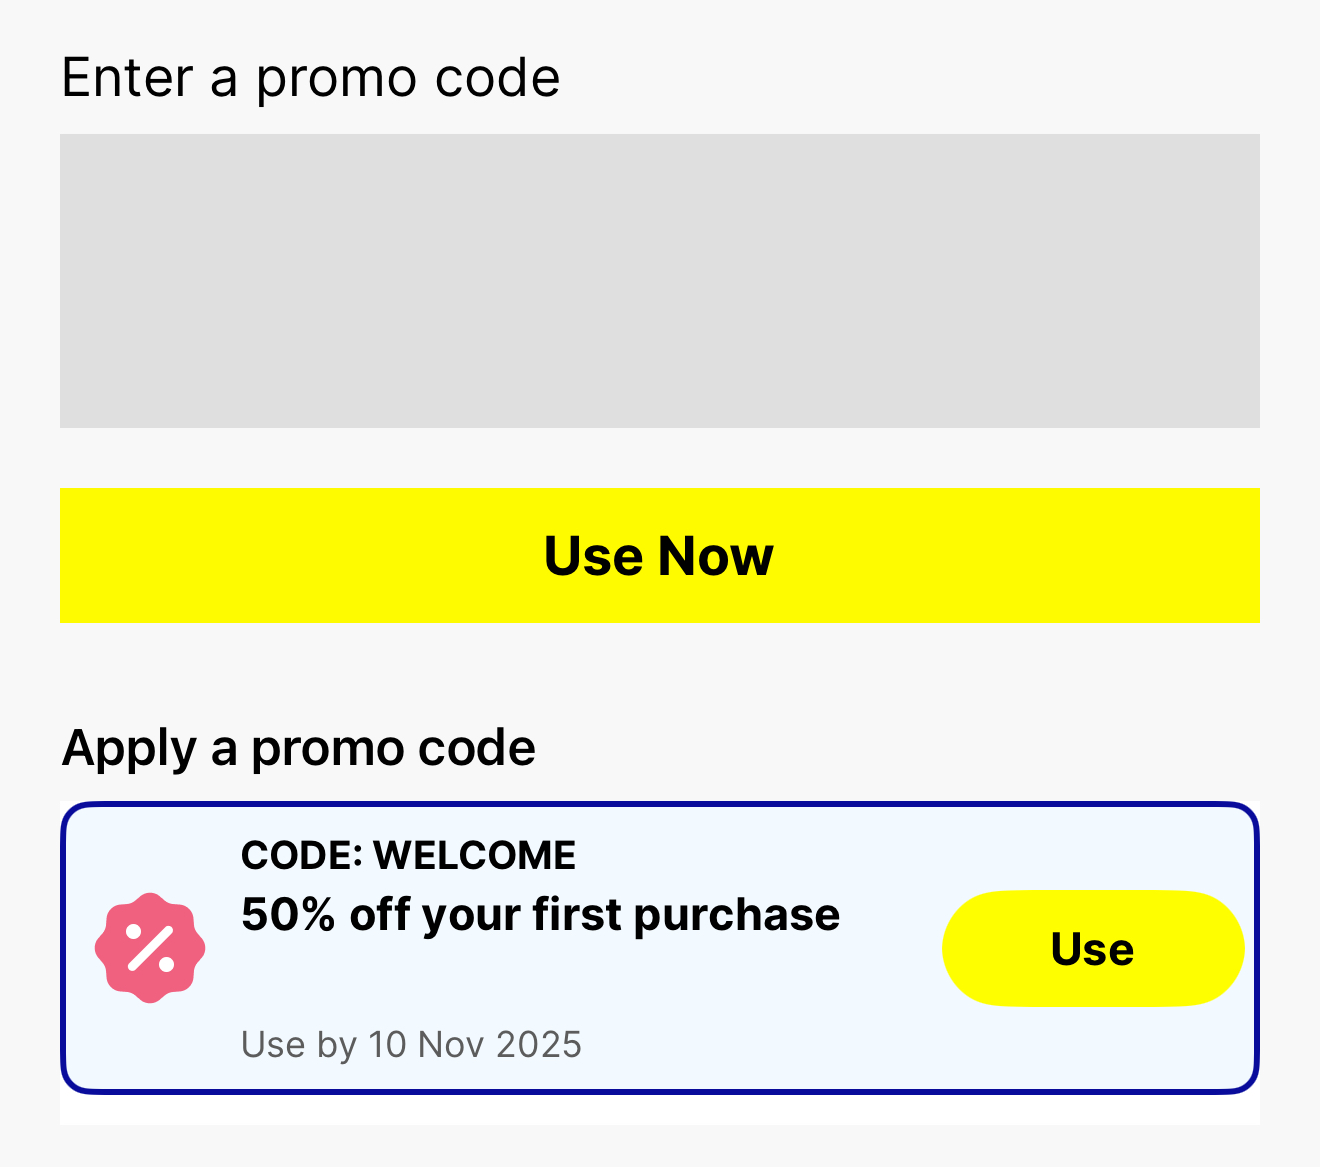Click the 'Enter a promo code' label
Image resolution: width=1320 pixels, height=1167 pixels.
pos(310,78)
